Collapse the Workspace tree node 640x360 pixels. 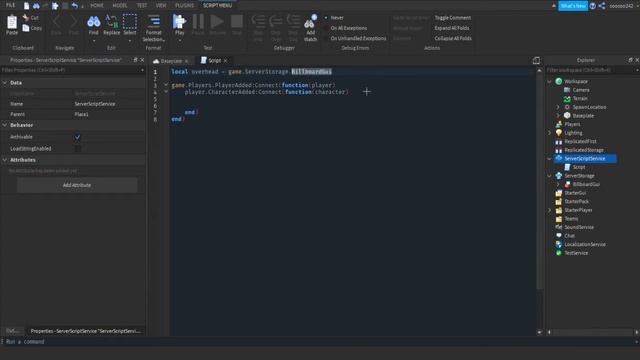coord(549,81)
